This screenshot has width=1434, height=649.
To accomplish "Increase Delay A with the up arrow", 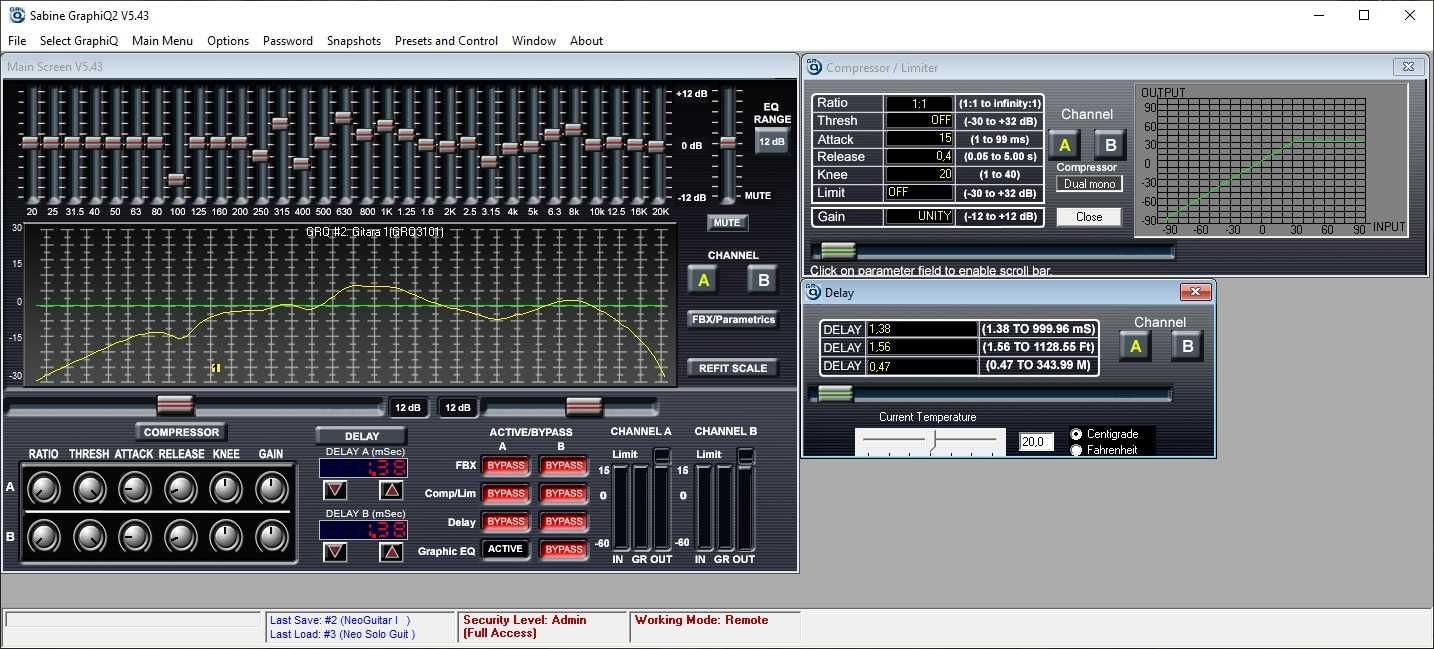I will point(392,490).
